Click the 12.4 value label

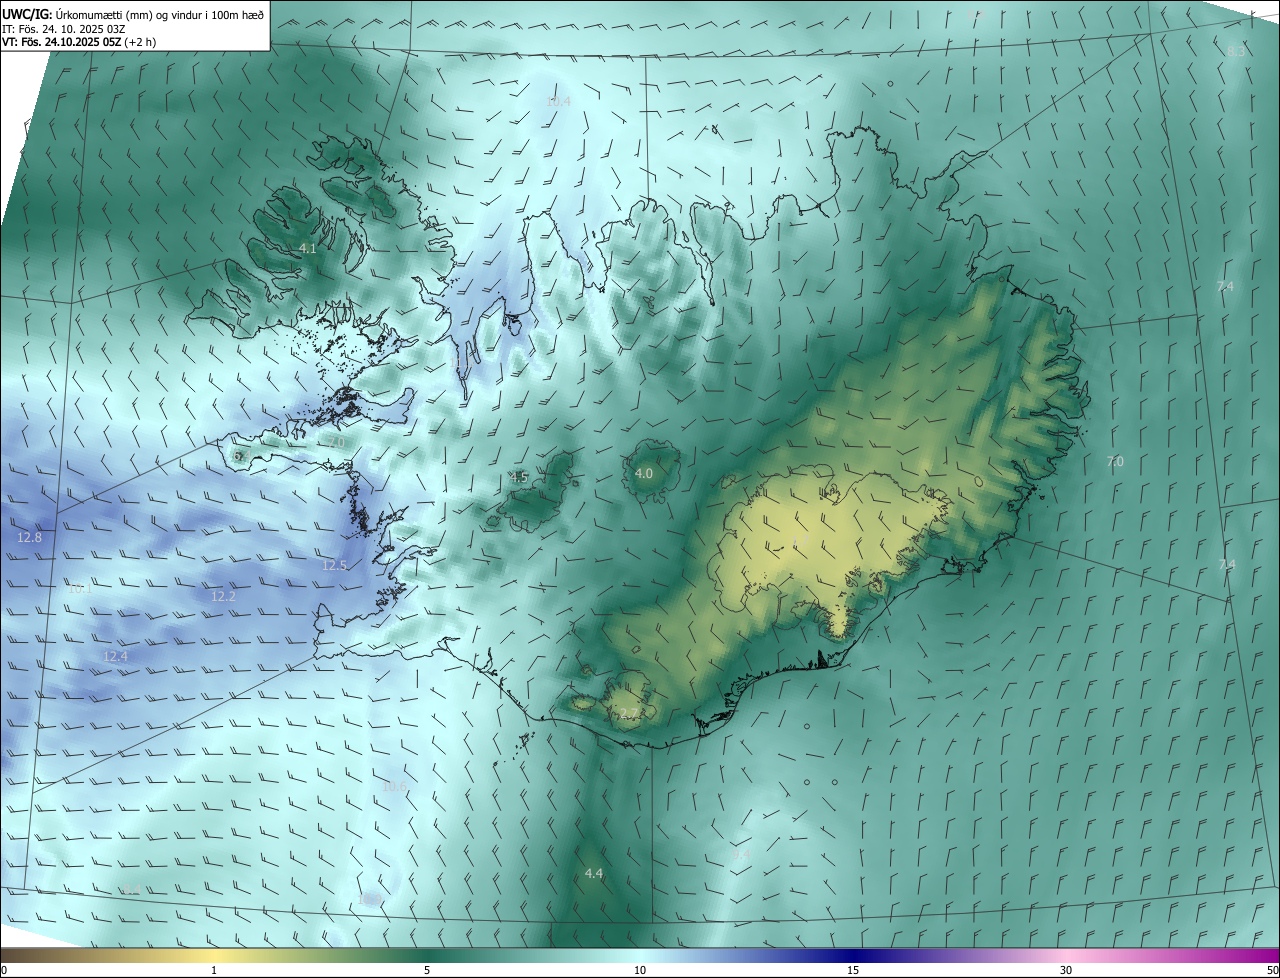(x=115, y=656)
